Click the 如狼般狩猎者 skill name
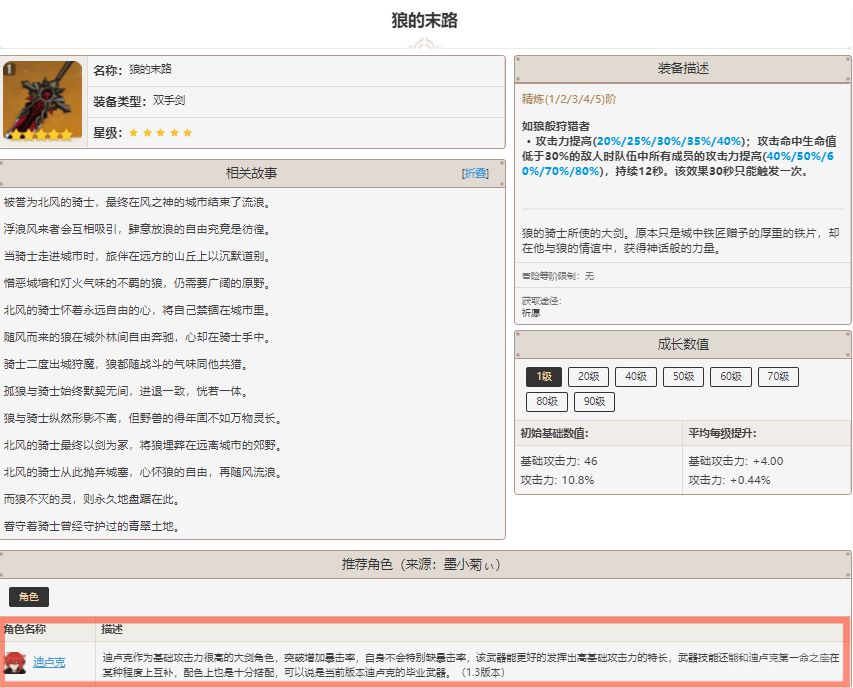The height and width of the screenshot is (688, 853). point(555,126)
